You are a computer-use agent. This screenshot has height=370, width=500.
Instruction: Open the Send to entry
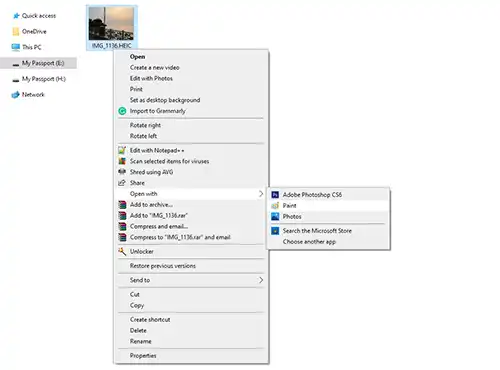point(191,280)
